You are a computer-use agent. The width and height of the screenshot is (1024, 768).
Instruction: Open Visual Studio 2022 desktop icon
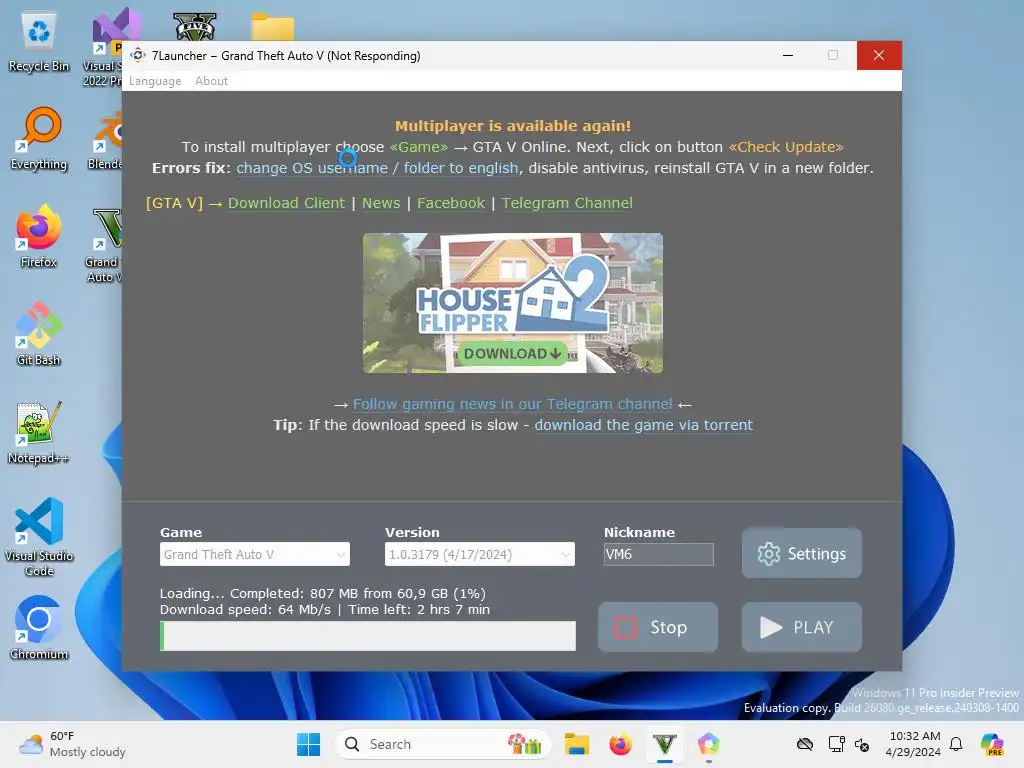[x=103, y=47]
